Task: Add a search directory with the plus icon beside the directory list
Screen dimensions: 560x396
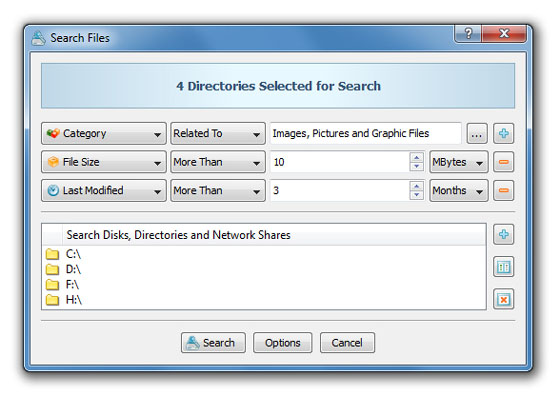Action: (x=503, y=235)
